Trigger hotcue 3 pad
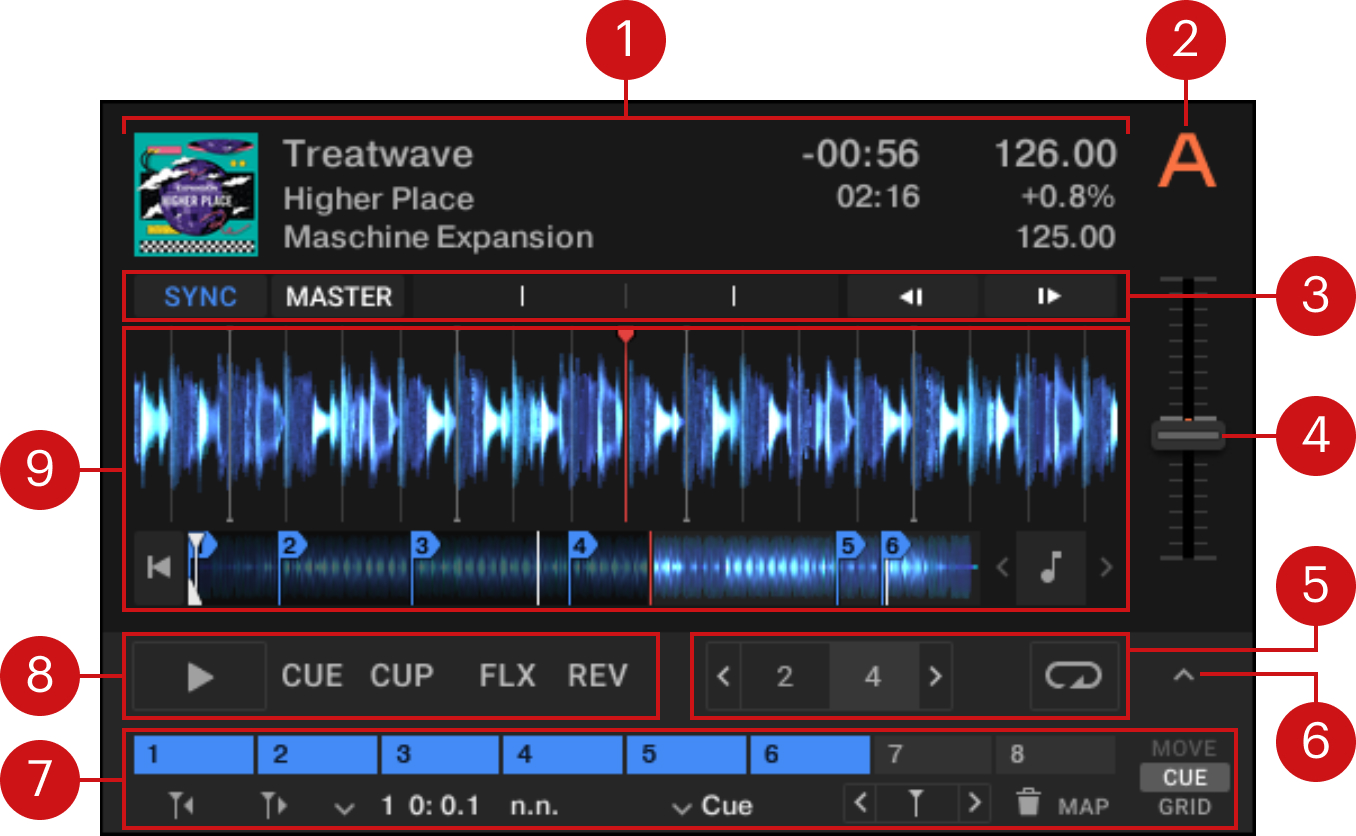 tap(439, 755)
